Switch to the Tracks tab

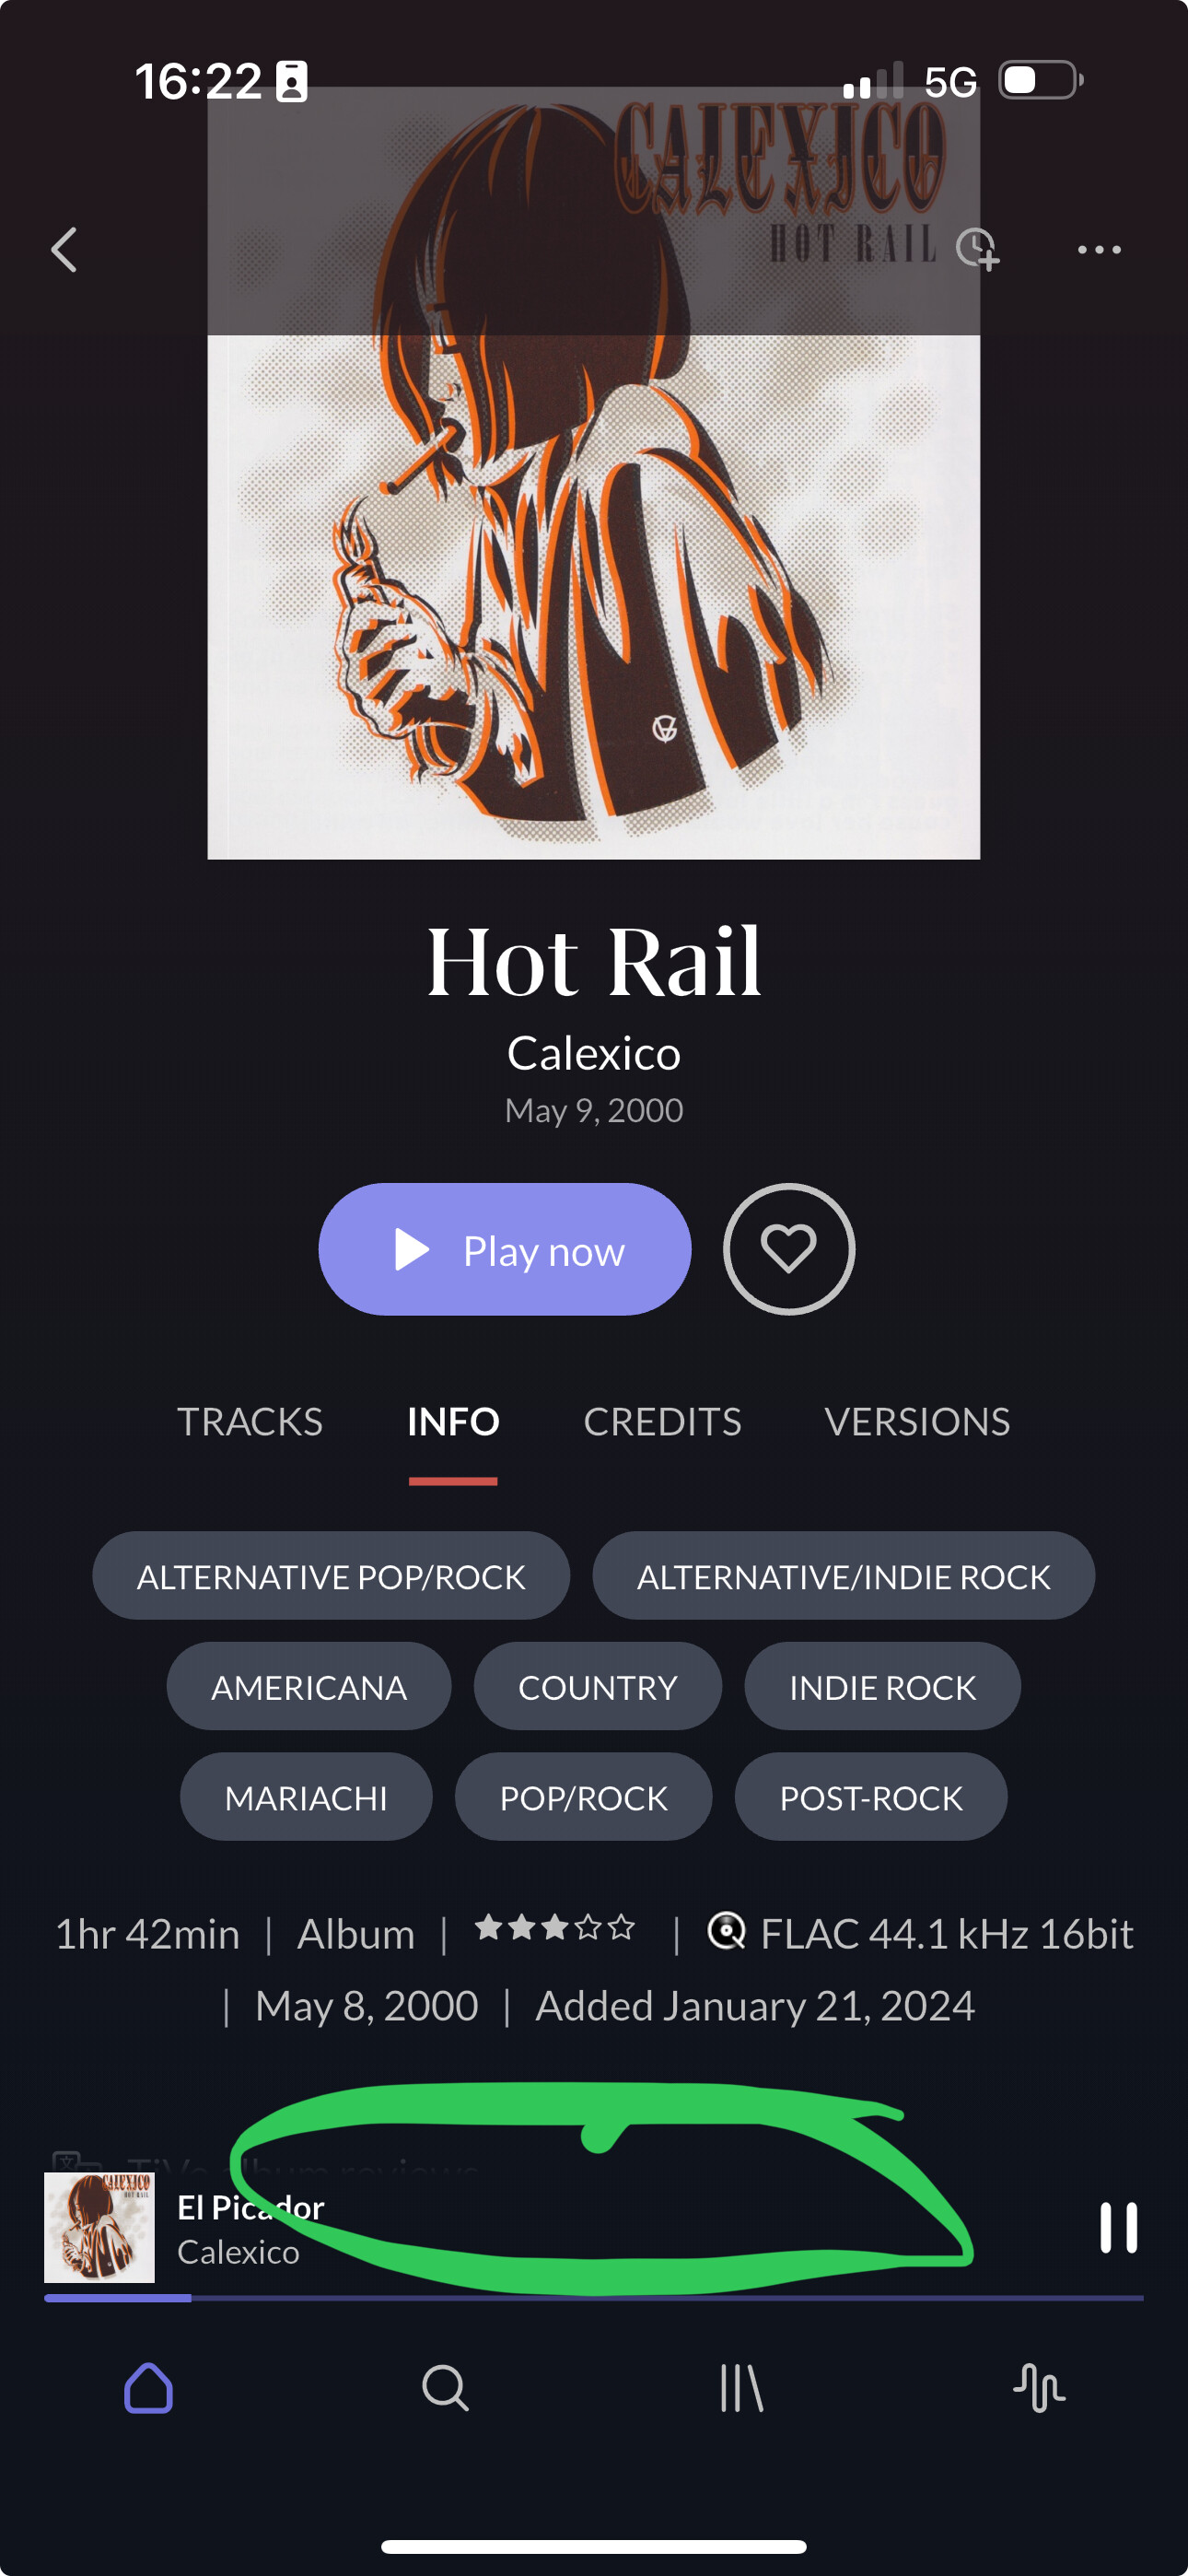250,1421
